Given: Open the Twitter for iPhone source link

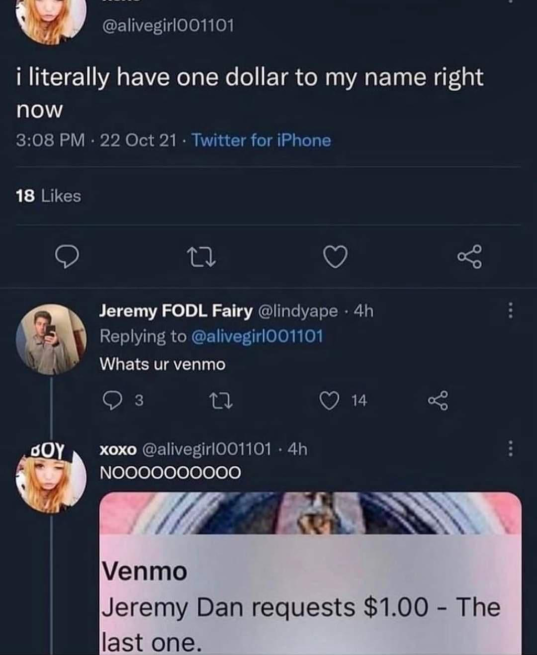Looking at the screenshot, I should pos(261,140).
